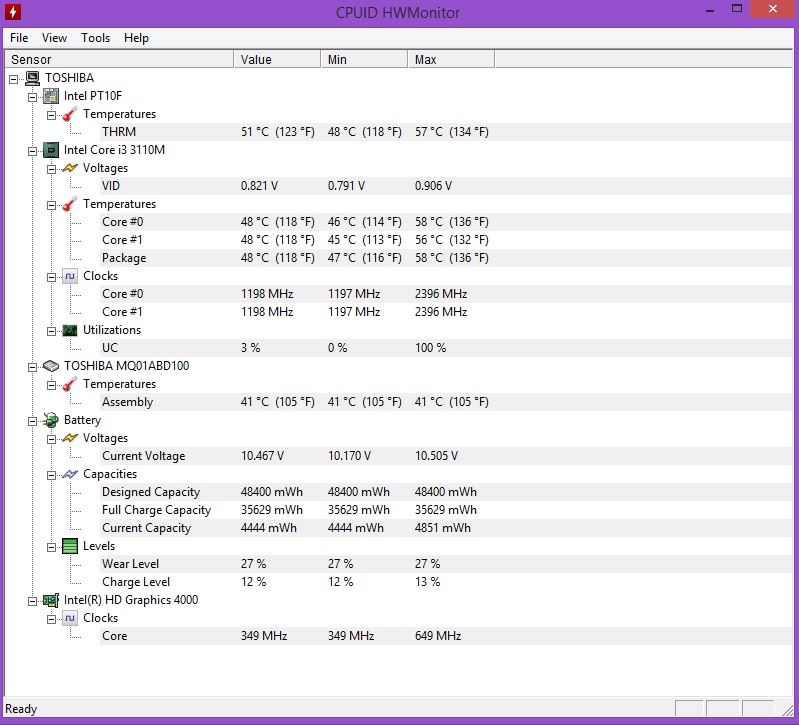Image resolution: width=799 pixels, height=725 pixels.
Task: Open the Help menu
Action: click(137, 38)
